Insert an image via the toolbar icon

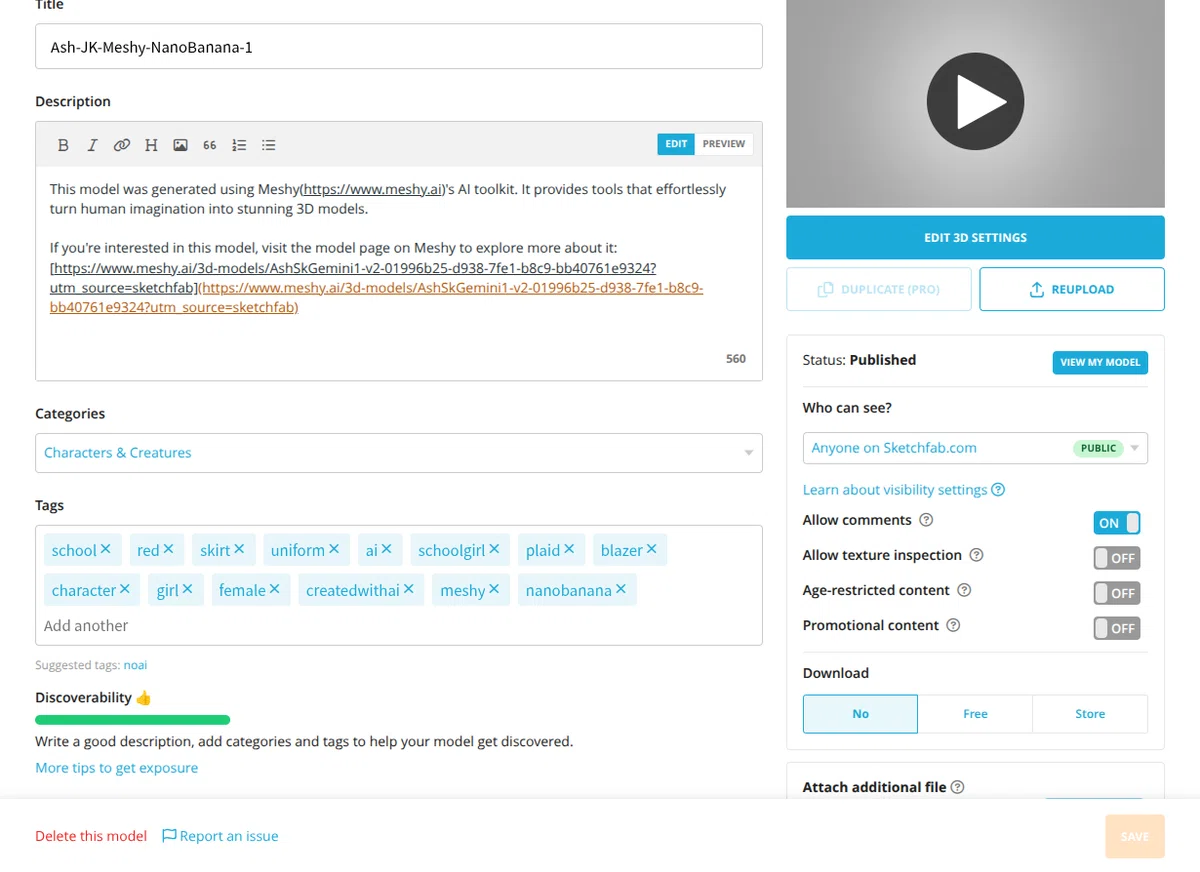tap(180, 145)
